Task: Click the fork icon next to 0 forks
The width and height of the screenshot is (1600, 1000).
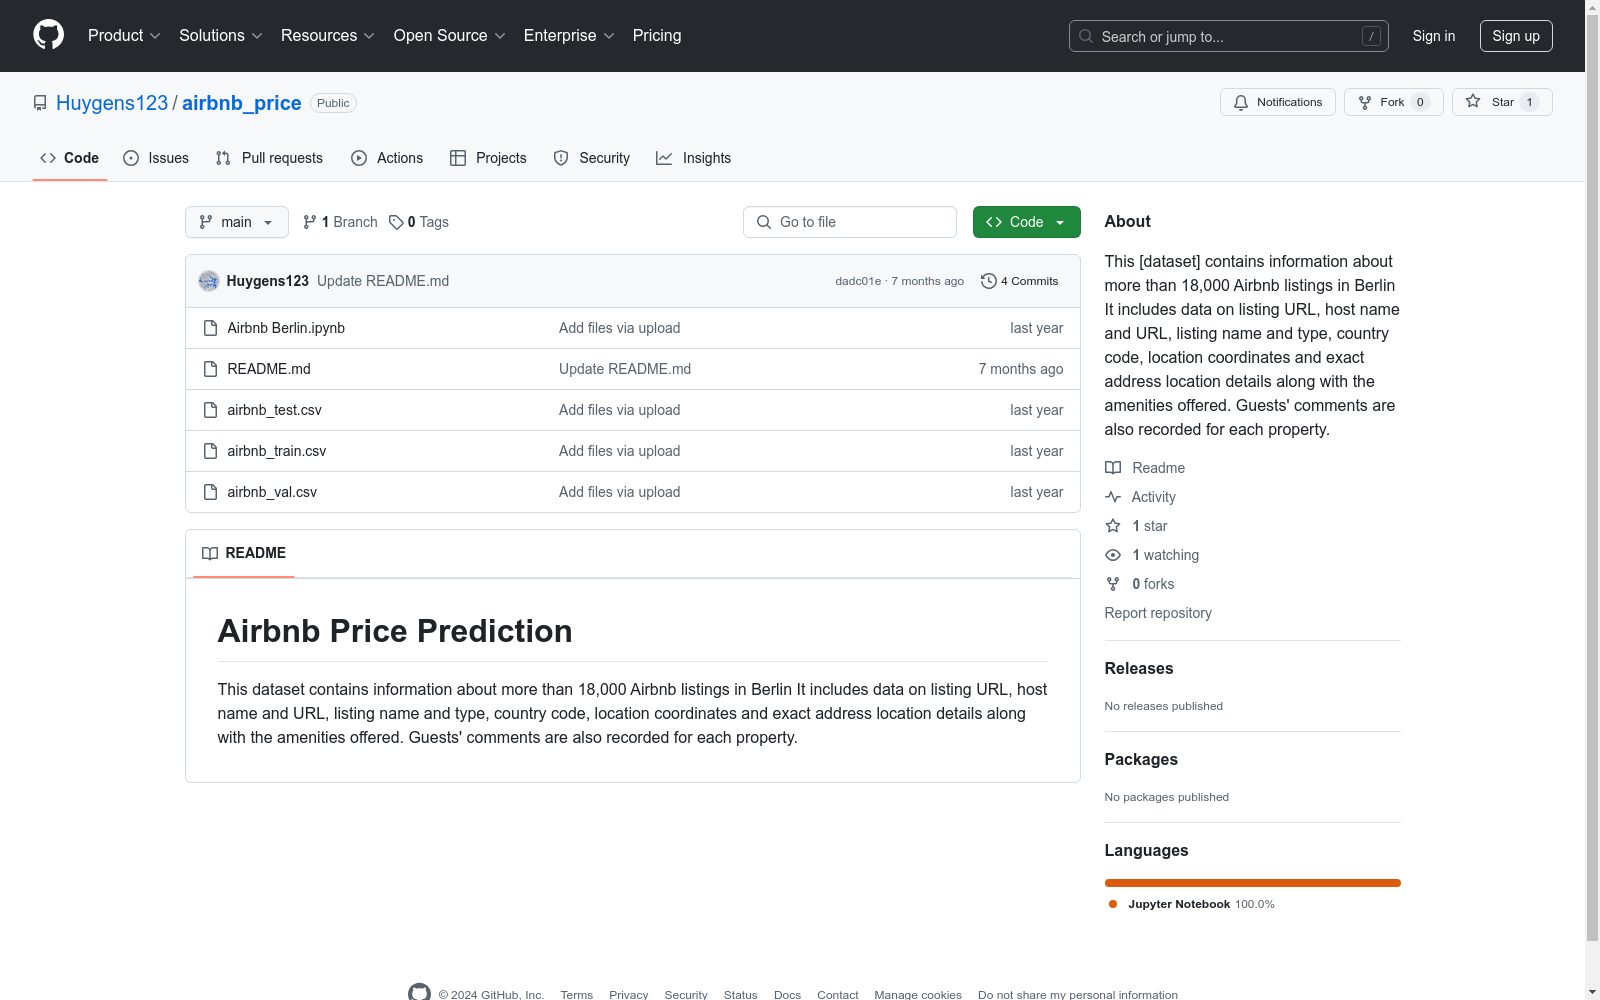Action: [1113, 584]
